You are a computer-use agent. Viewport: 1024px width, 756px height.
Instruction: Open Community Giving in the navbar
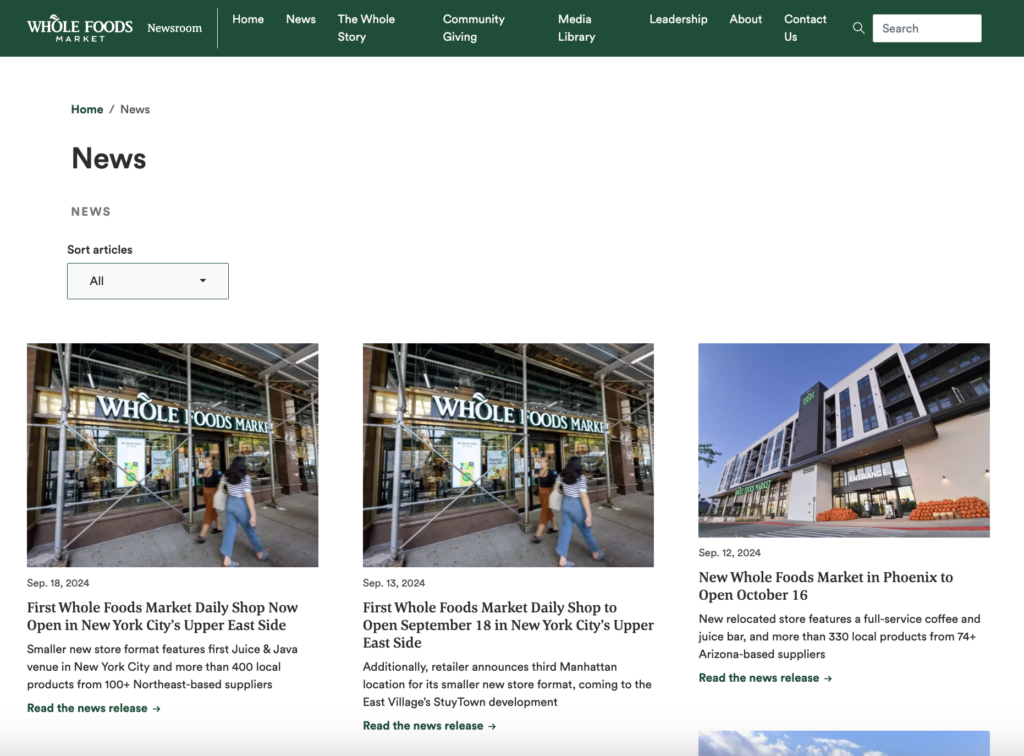(473, 28)
